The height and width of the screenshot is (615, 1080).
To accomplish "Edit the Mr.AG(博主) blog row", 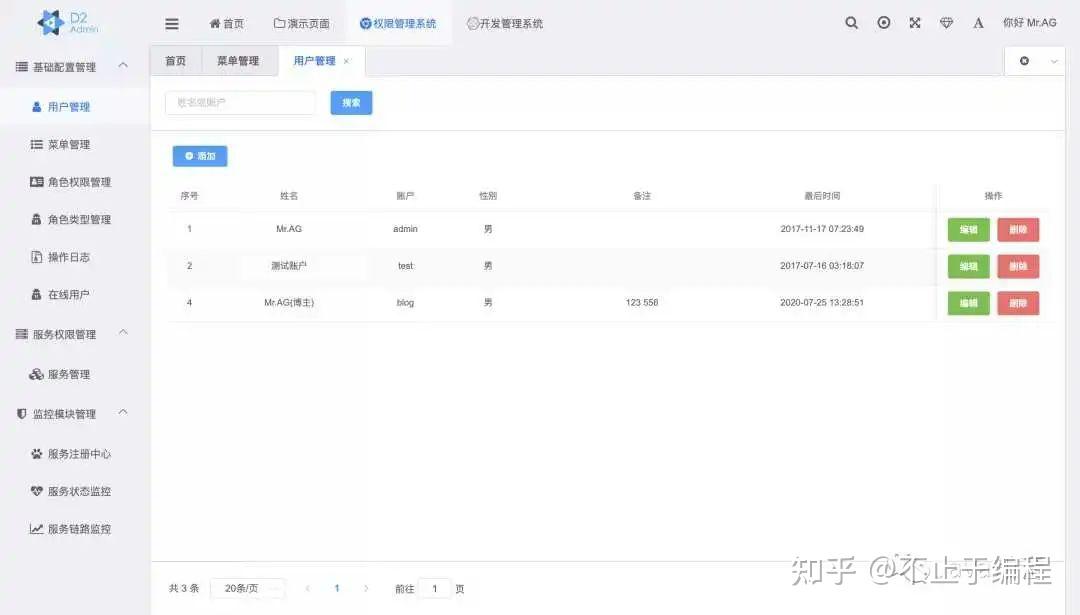I will click(968, 303).
